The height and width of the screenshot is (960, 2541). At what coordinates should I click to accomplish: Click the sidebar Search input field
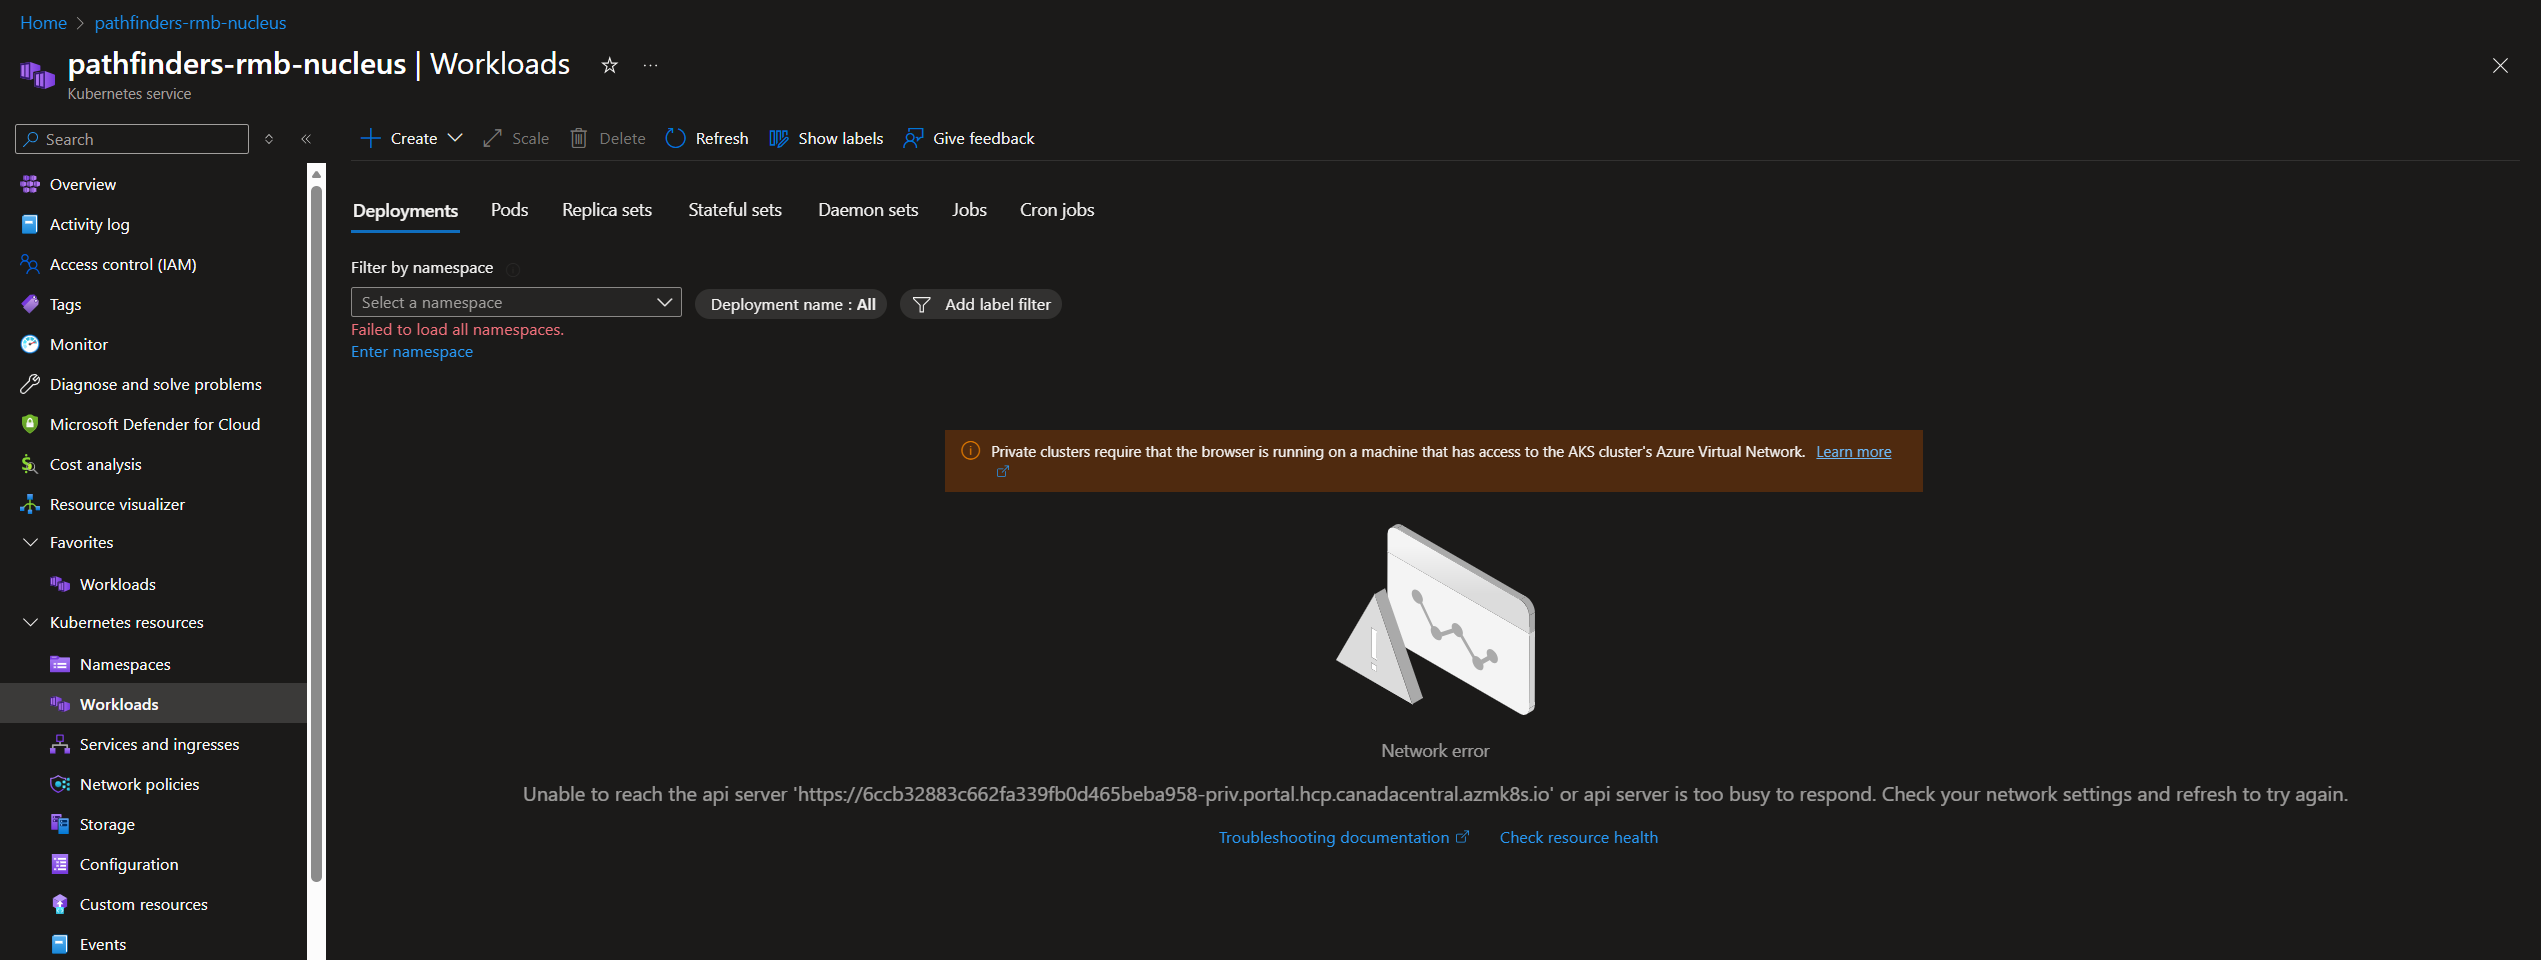tap(132, 139)
